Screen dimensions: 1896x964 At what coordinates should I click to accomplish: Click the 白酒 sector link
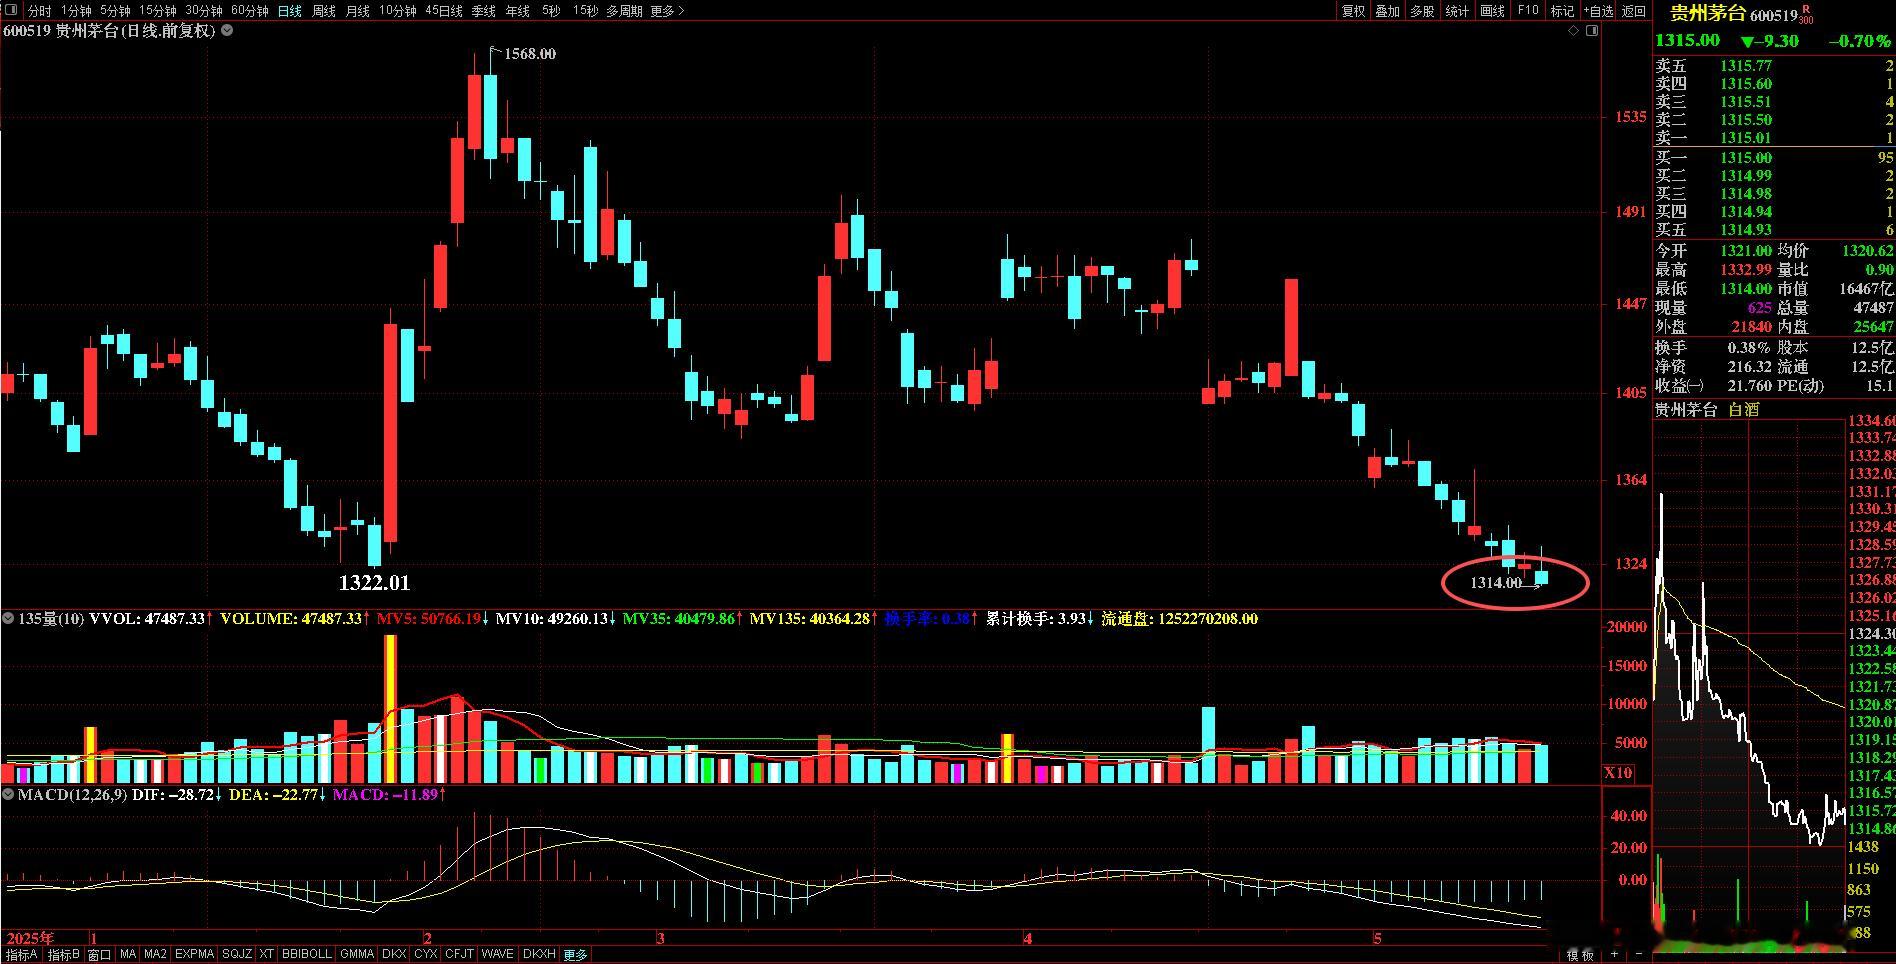click(x=1743, y=410)
